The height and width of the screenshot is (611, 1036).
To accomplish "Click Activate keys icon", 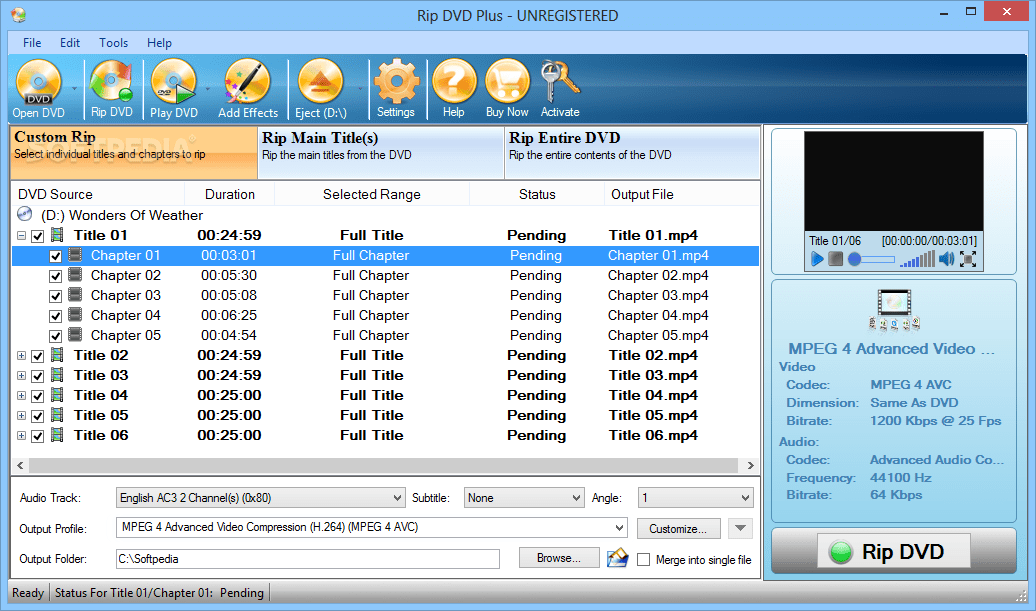I will point(560,89).
